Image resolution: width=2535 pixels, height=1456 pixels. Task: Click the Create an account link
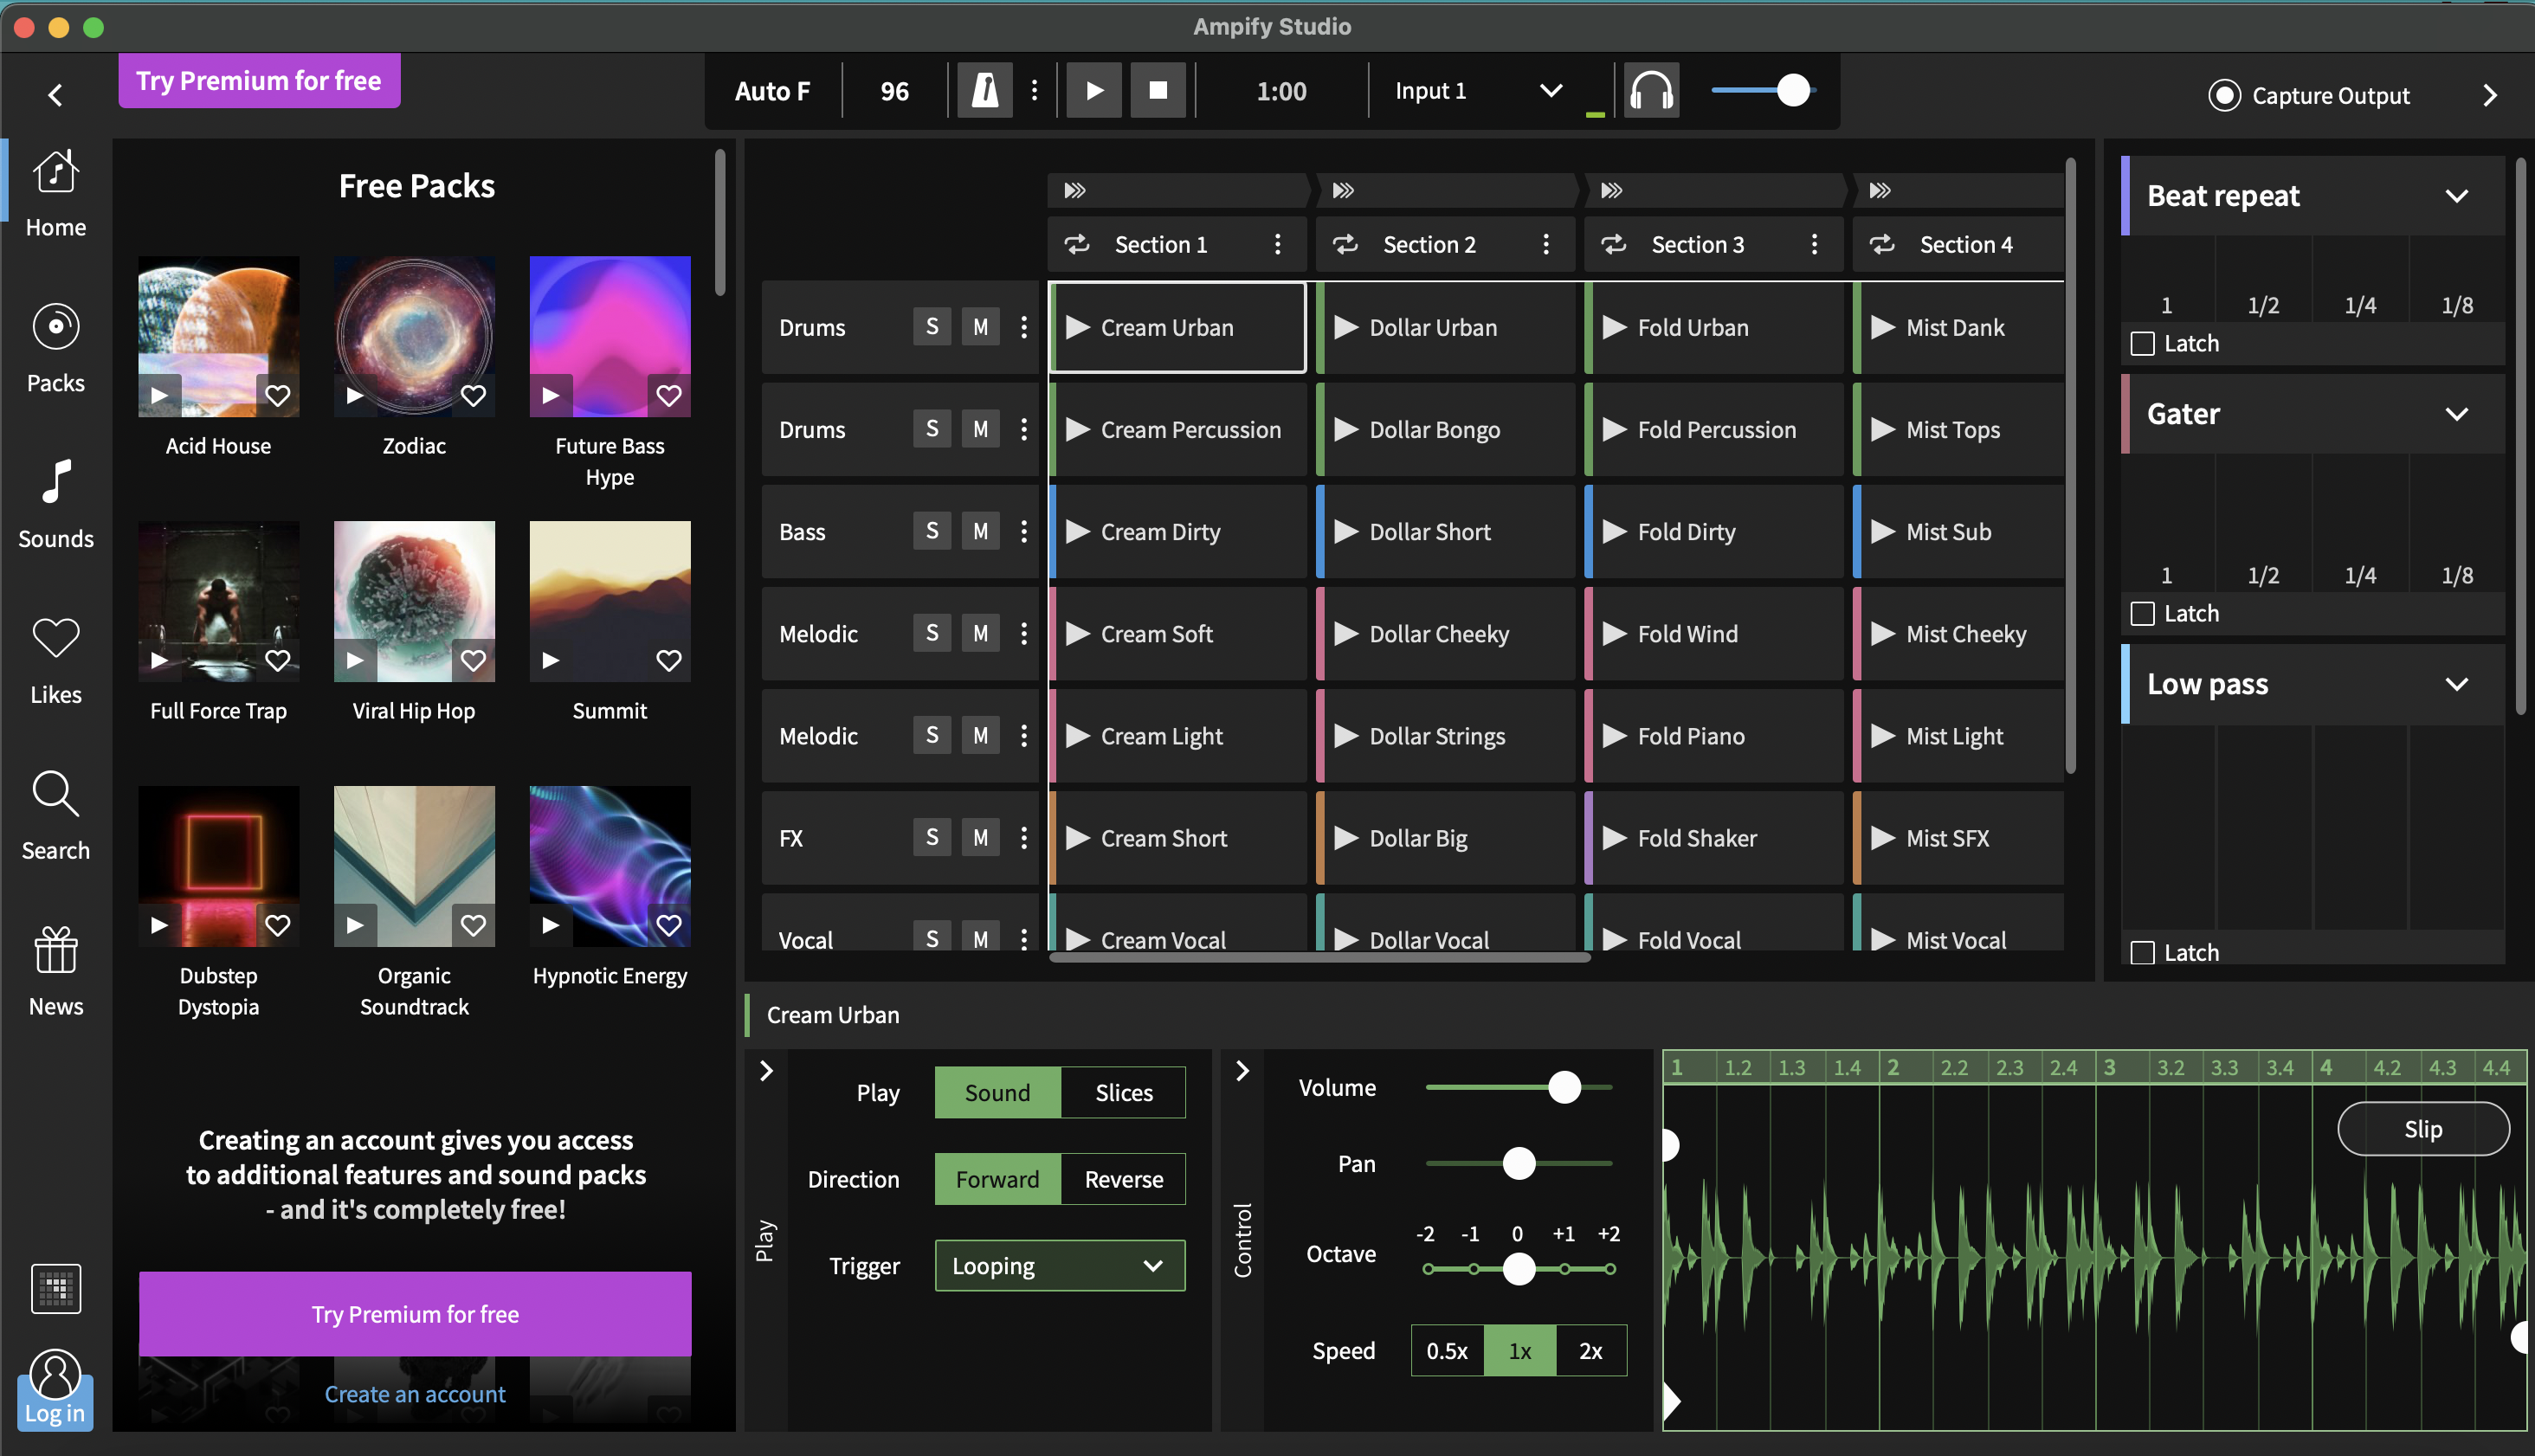click(415, 1394)
